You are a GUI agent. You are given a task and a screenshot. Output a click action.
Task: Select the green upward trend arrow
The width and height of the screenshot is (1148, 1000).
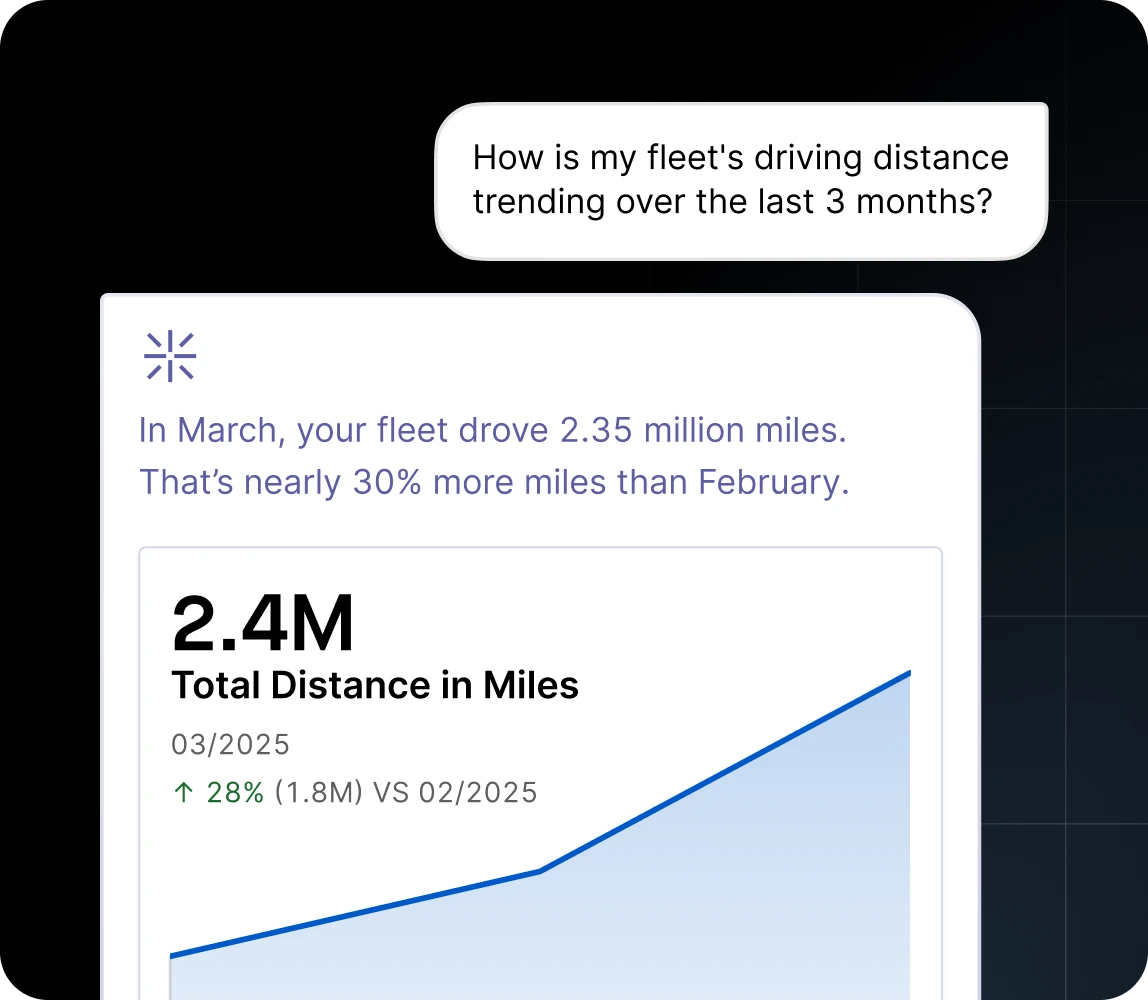(x=181, y=792)
